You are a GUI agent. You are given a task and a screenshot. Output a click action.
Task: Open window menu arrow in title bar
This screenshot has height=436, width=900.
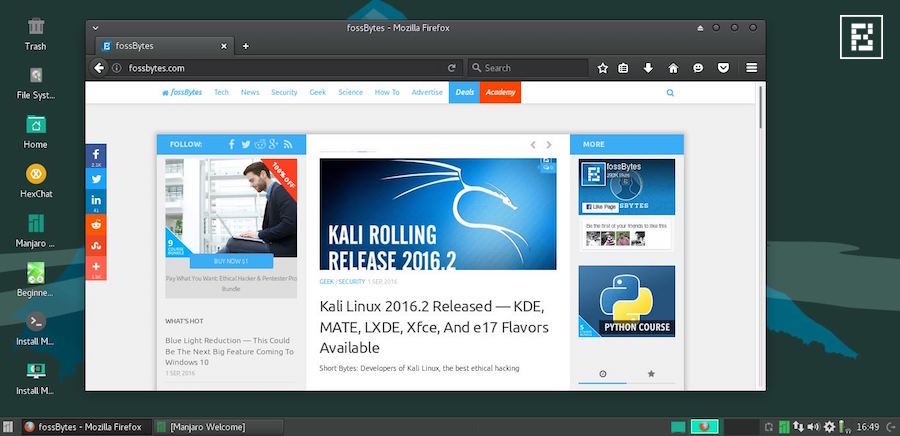700,28
